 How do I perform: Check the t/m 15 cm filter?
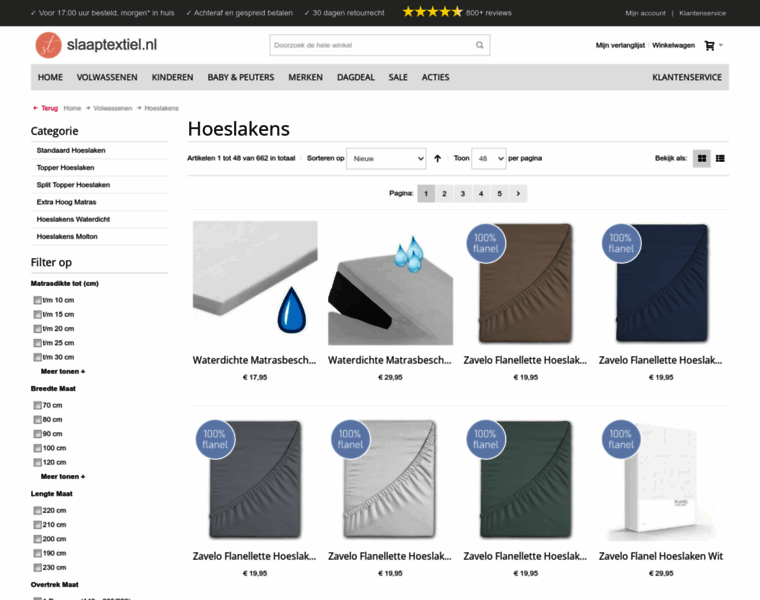point(37,315)
